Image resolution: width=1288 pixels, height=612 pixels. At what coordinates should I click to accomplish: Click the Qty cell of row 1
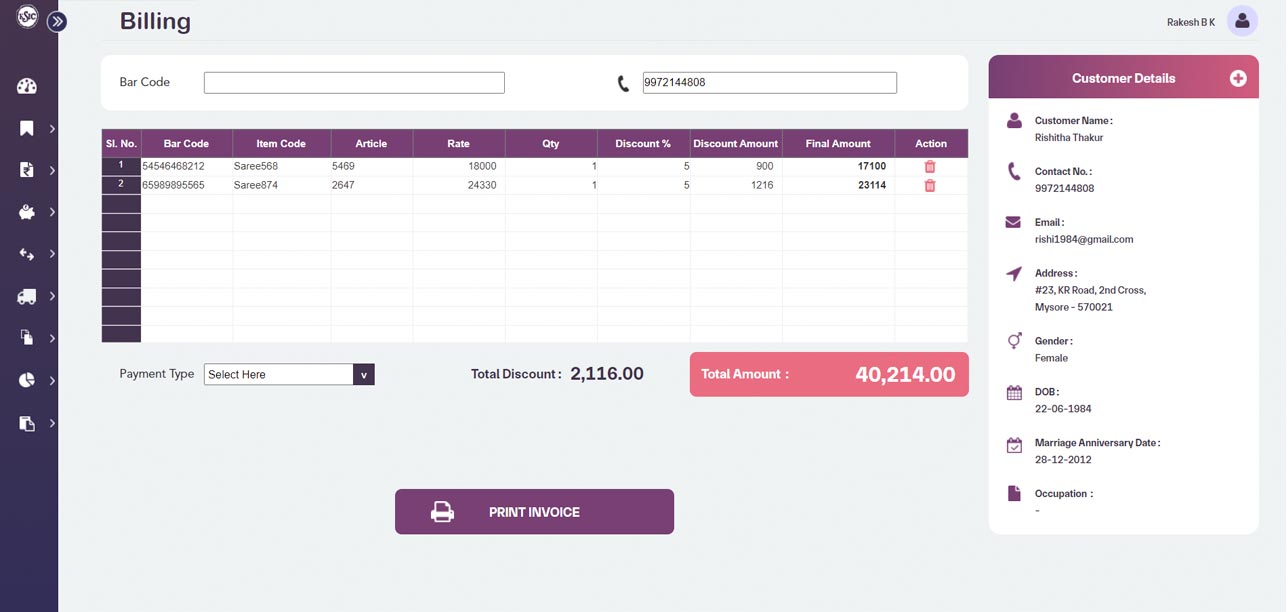click(x=551, y=167)
